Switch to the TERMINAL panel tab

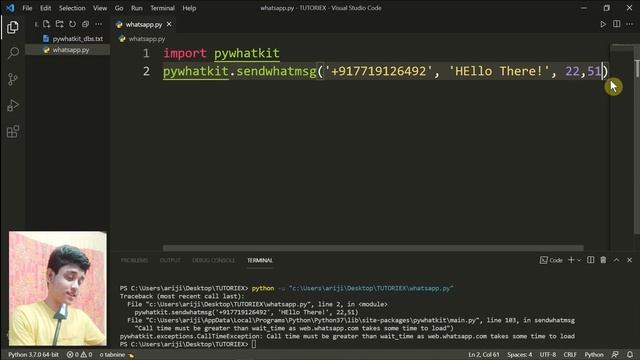tap(260, 260)
